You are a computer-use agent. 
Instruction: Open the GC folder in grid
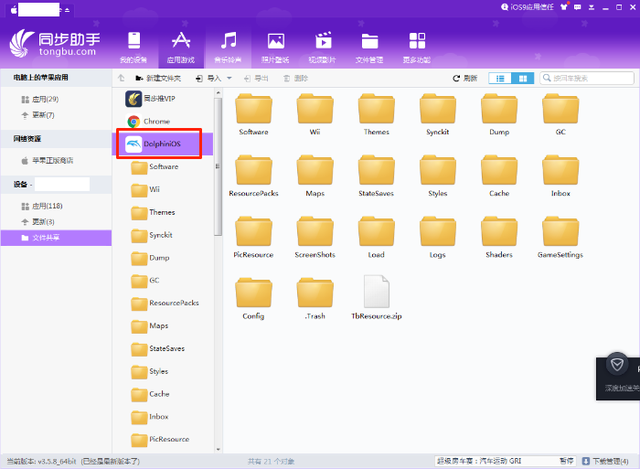point(560,114)
